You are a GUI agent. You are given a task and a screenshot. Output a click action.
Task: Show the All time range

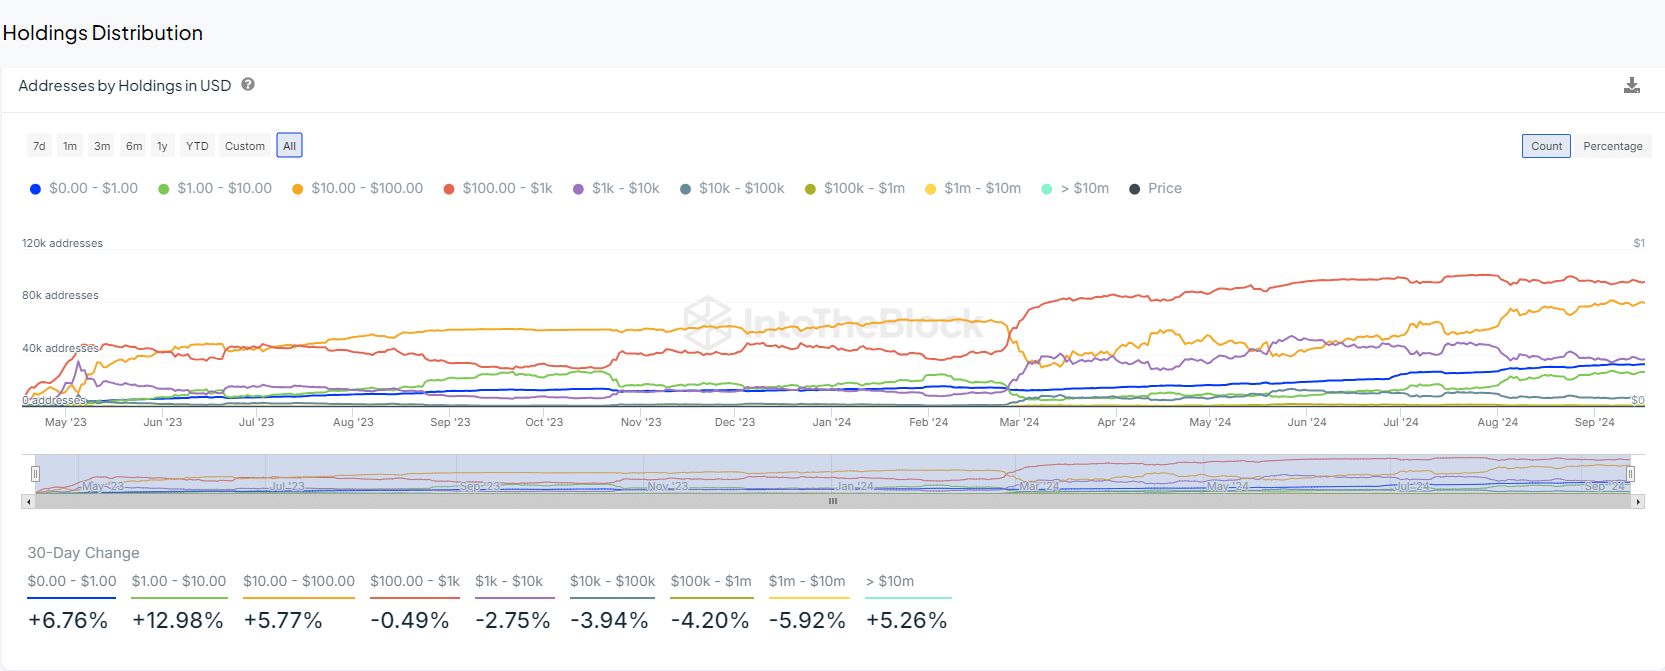[290, 146]
